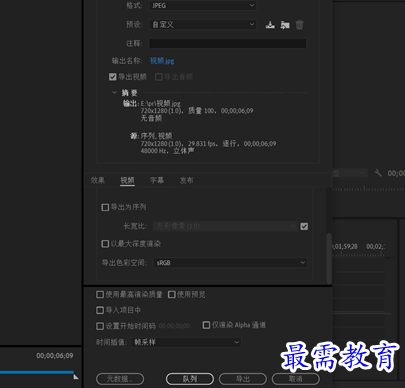Image resolution: width=405 pixels, height=388 pixels.
Task: Click the 队列 button
Action: (190, 379)
